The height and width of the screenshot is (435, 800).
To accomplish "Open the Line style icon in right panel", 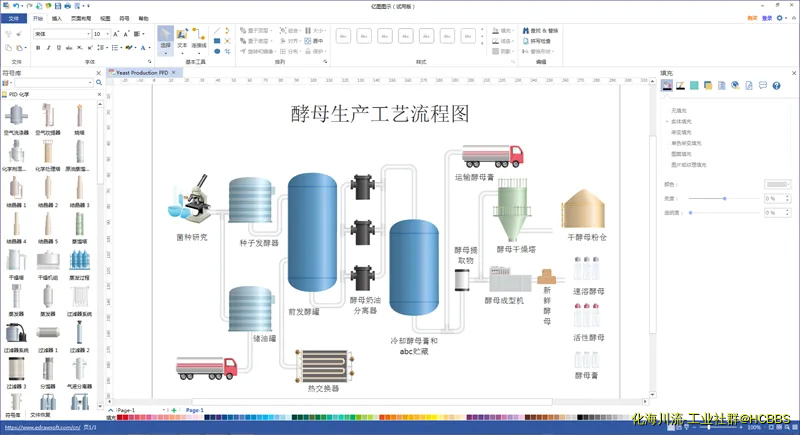I will (x=681, y=86).
